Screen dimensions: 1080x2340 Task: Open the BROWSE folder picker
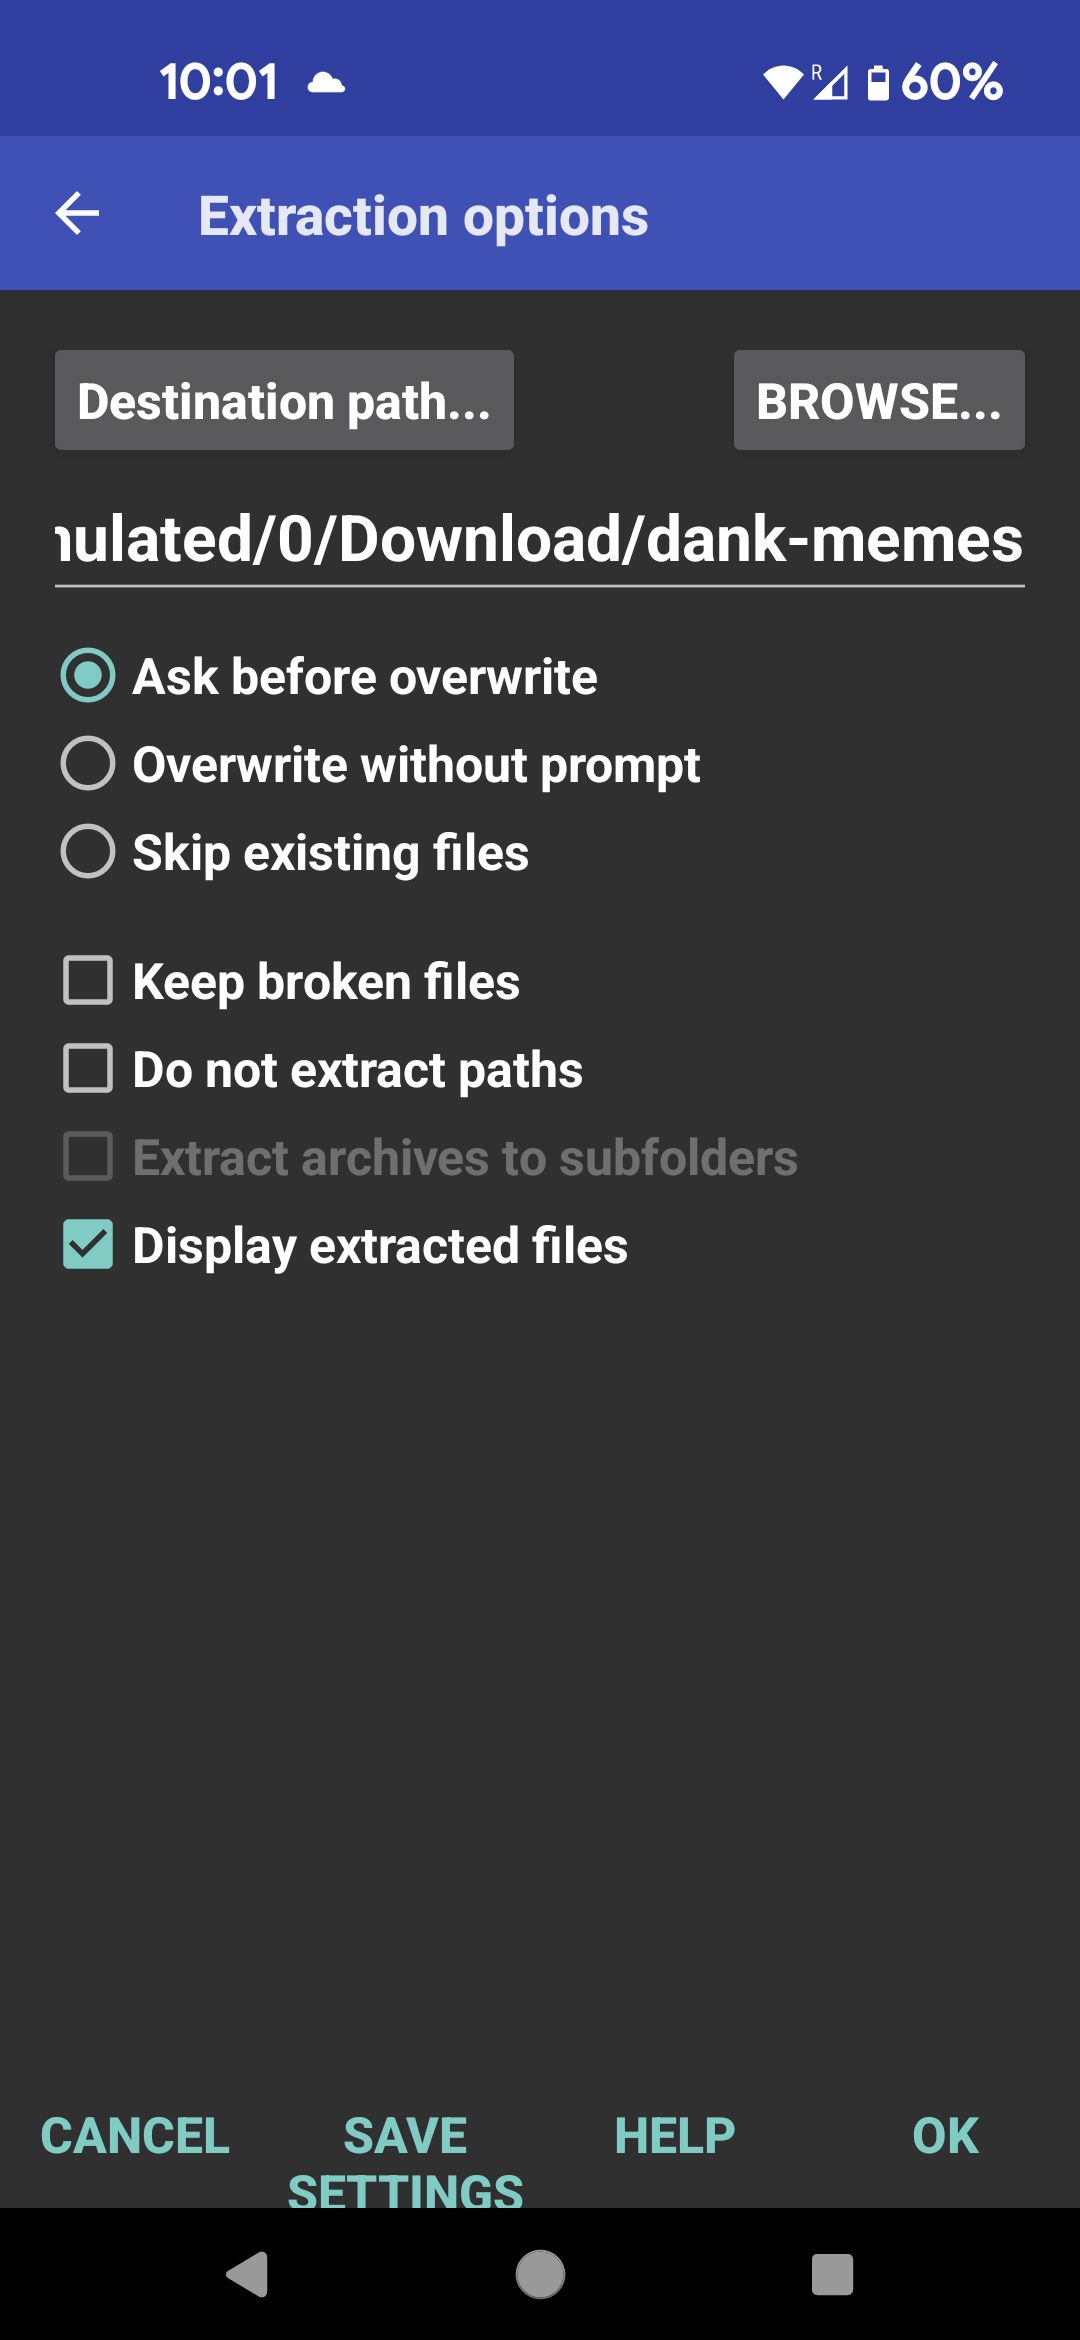click(x=878, y=401)
